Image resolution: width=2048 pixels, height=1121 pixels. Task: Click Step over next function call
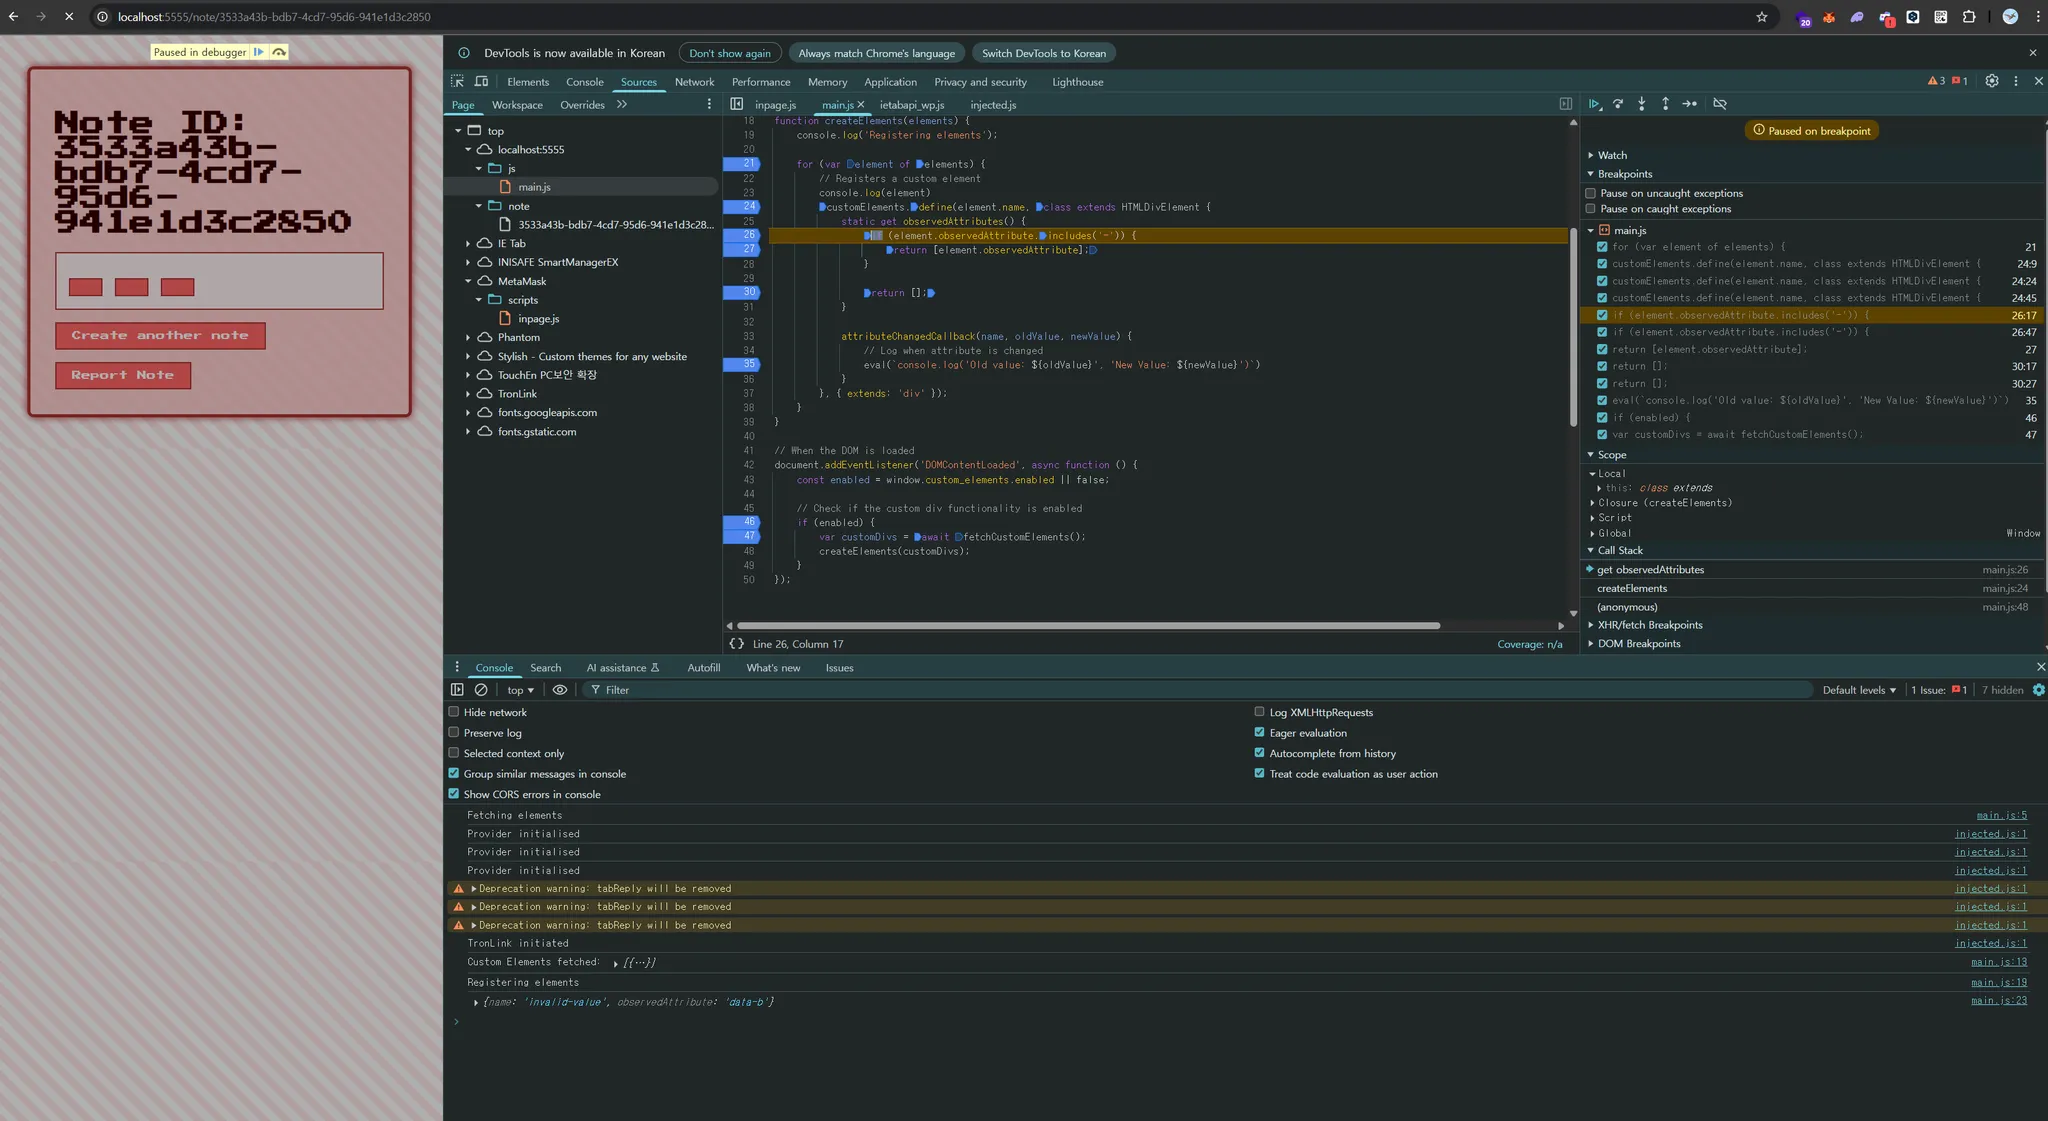click(1618, 104)
